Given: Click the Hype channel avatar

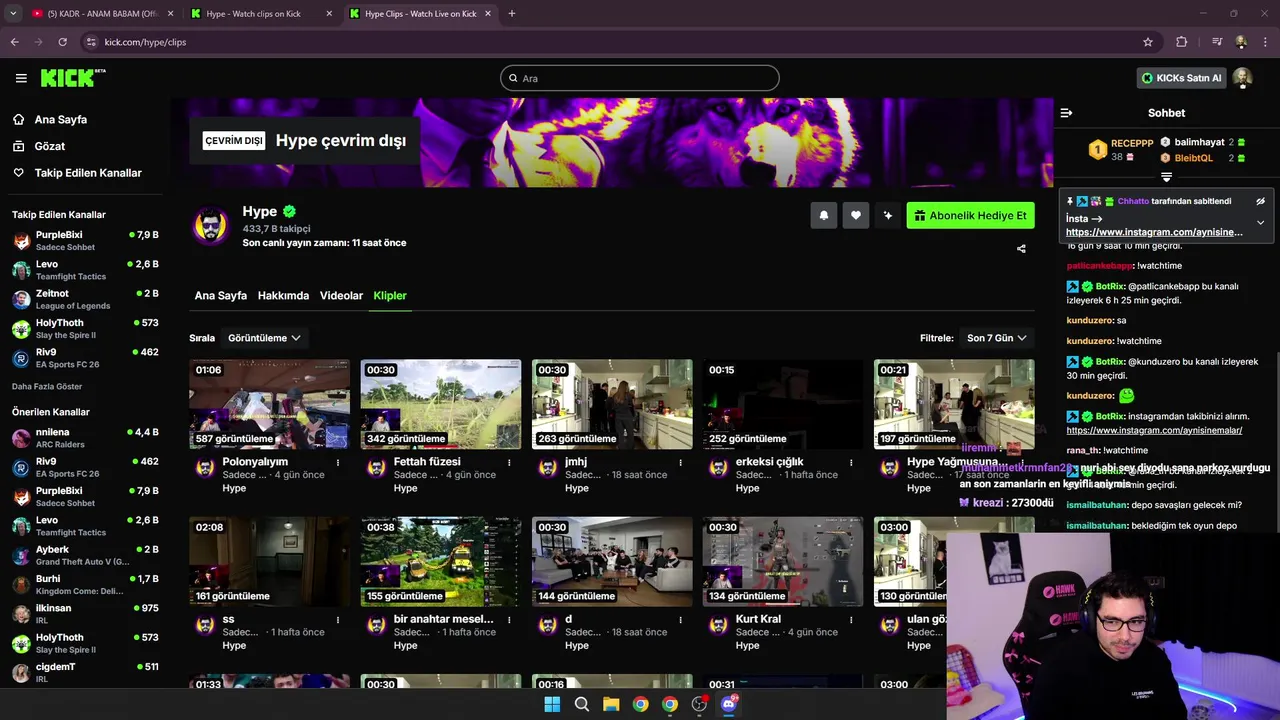Looking at the screenshot, I should [x=211, y=226].
